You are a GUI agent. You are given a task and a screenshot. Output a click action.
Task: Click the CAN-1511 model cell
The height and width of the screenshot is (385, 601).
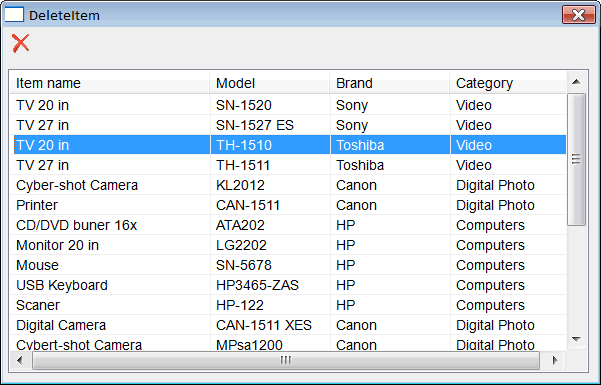[270, 205]
